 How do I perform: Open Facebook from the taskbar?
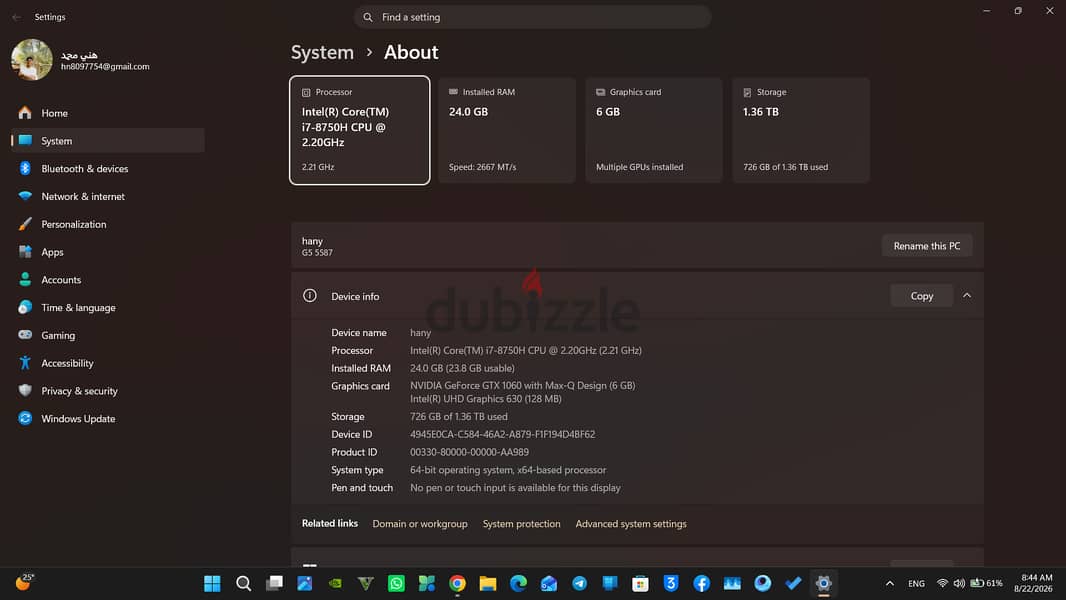(702, 583)
